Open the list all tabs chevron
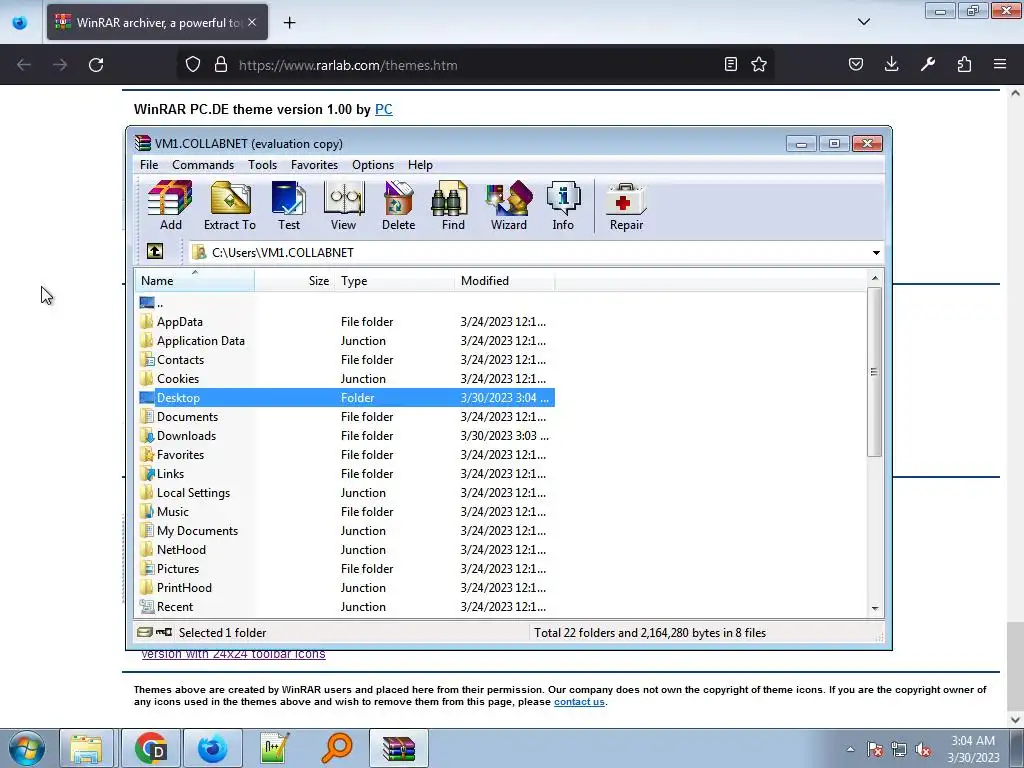This screenshot has height=768, width=1024. (864, 22)
